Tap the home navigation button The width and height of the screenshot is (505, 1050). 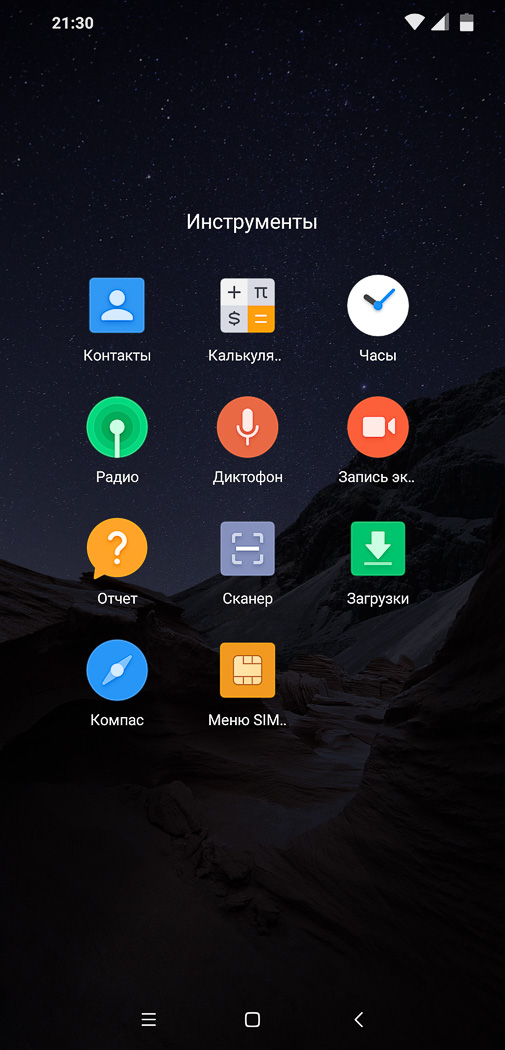252,1019
